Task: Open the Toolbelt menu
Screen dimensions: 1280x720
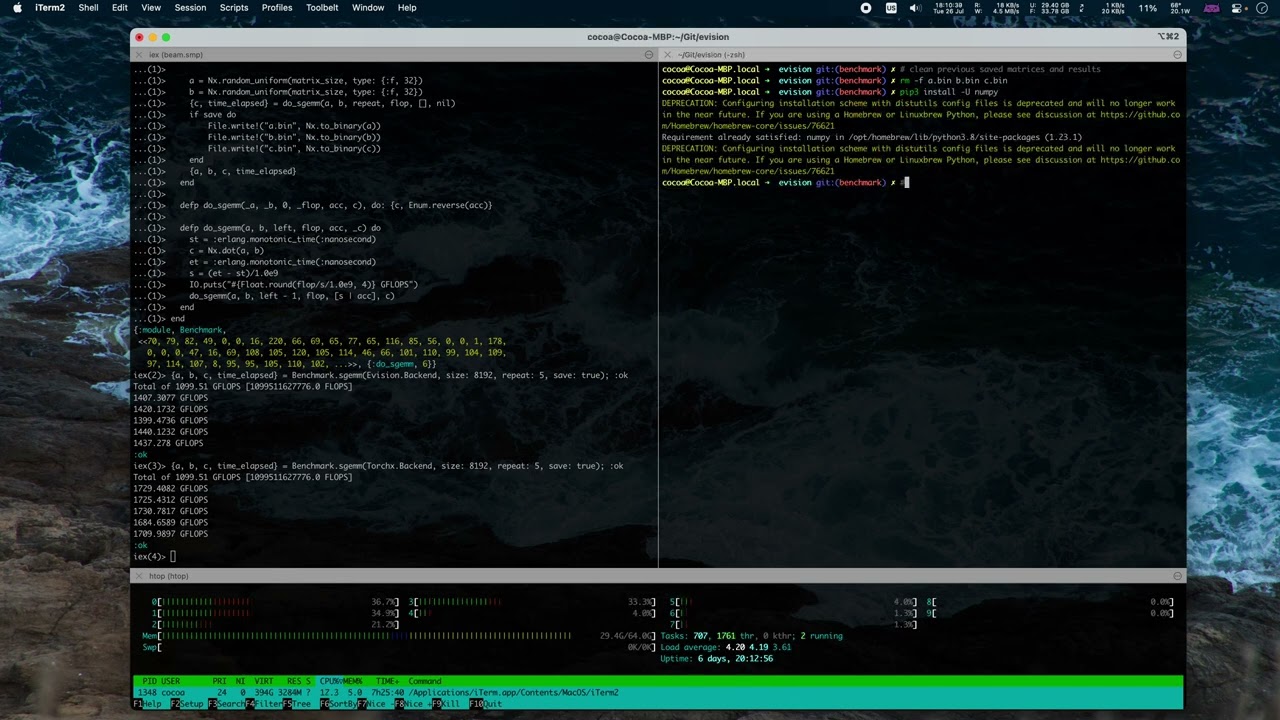Action: pyautogui.click(x=322, y=7)
